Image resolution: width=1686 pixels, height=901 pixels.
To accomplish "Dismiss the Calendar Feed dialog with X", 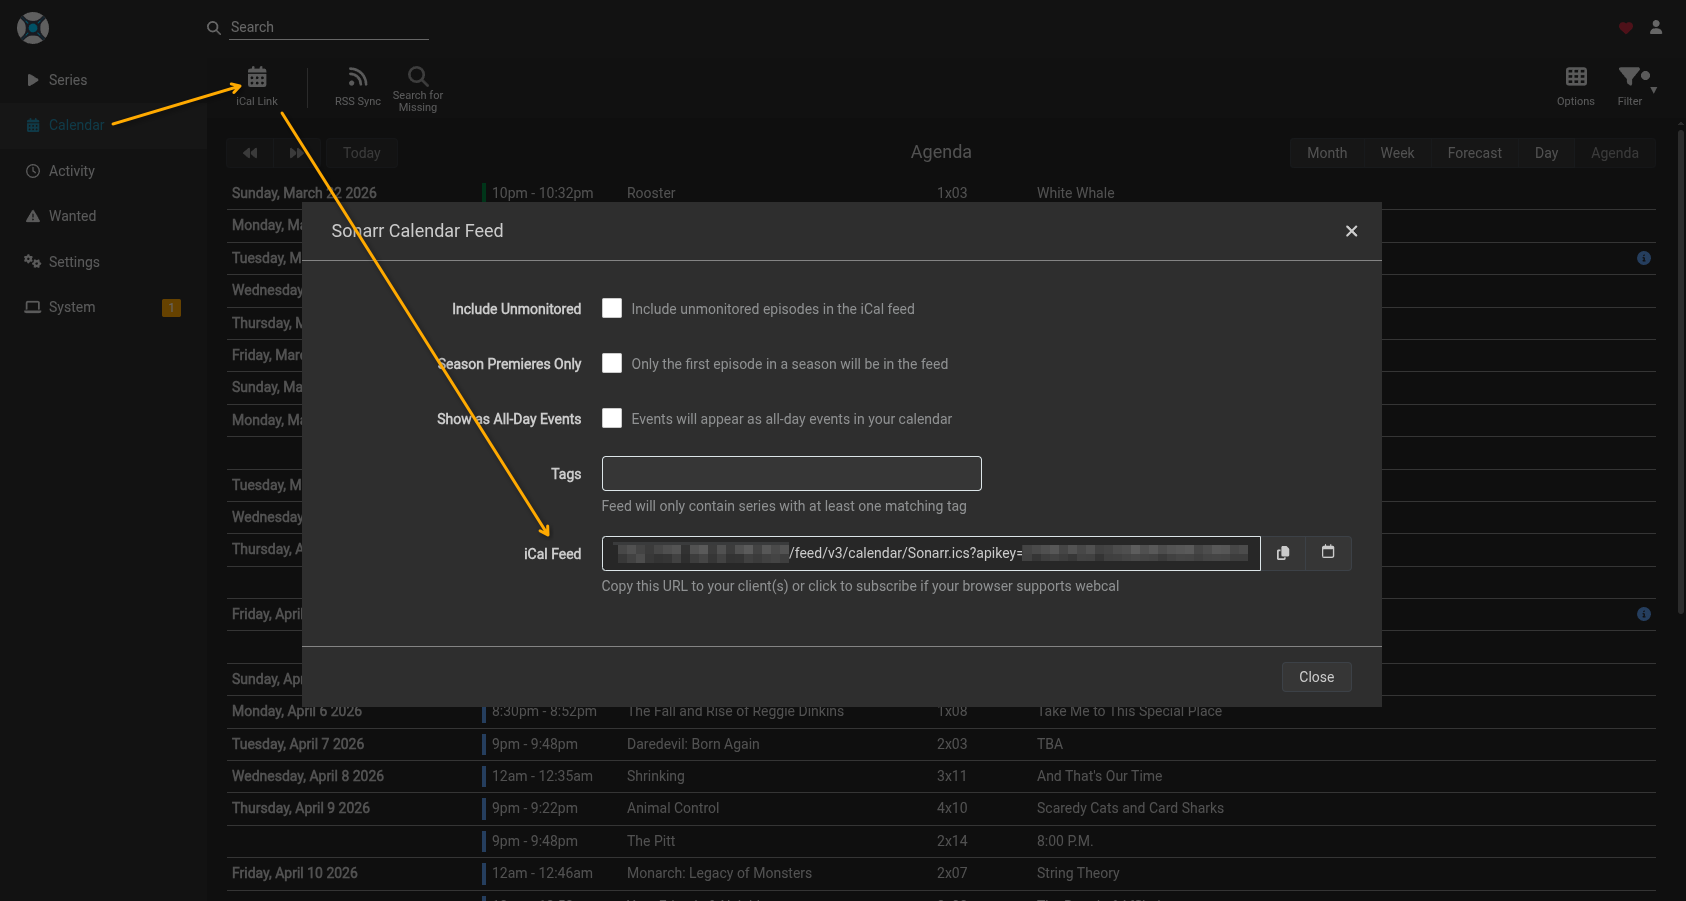I will [1351, 232].
